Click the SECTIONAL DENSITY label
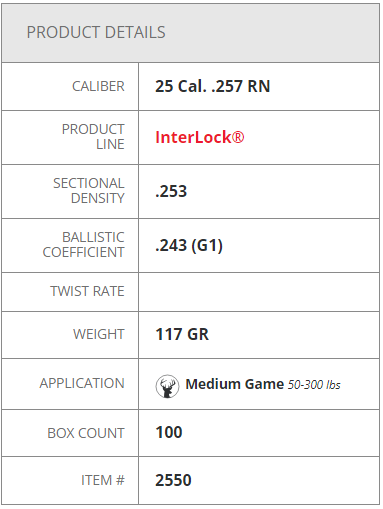 pos(89,191)
